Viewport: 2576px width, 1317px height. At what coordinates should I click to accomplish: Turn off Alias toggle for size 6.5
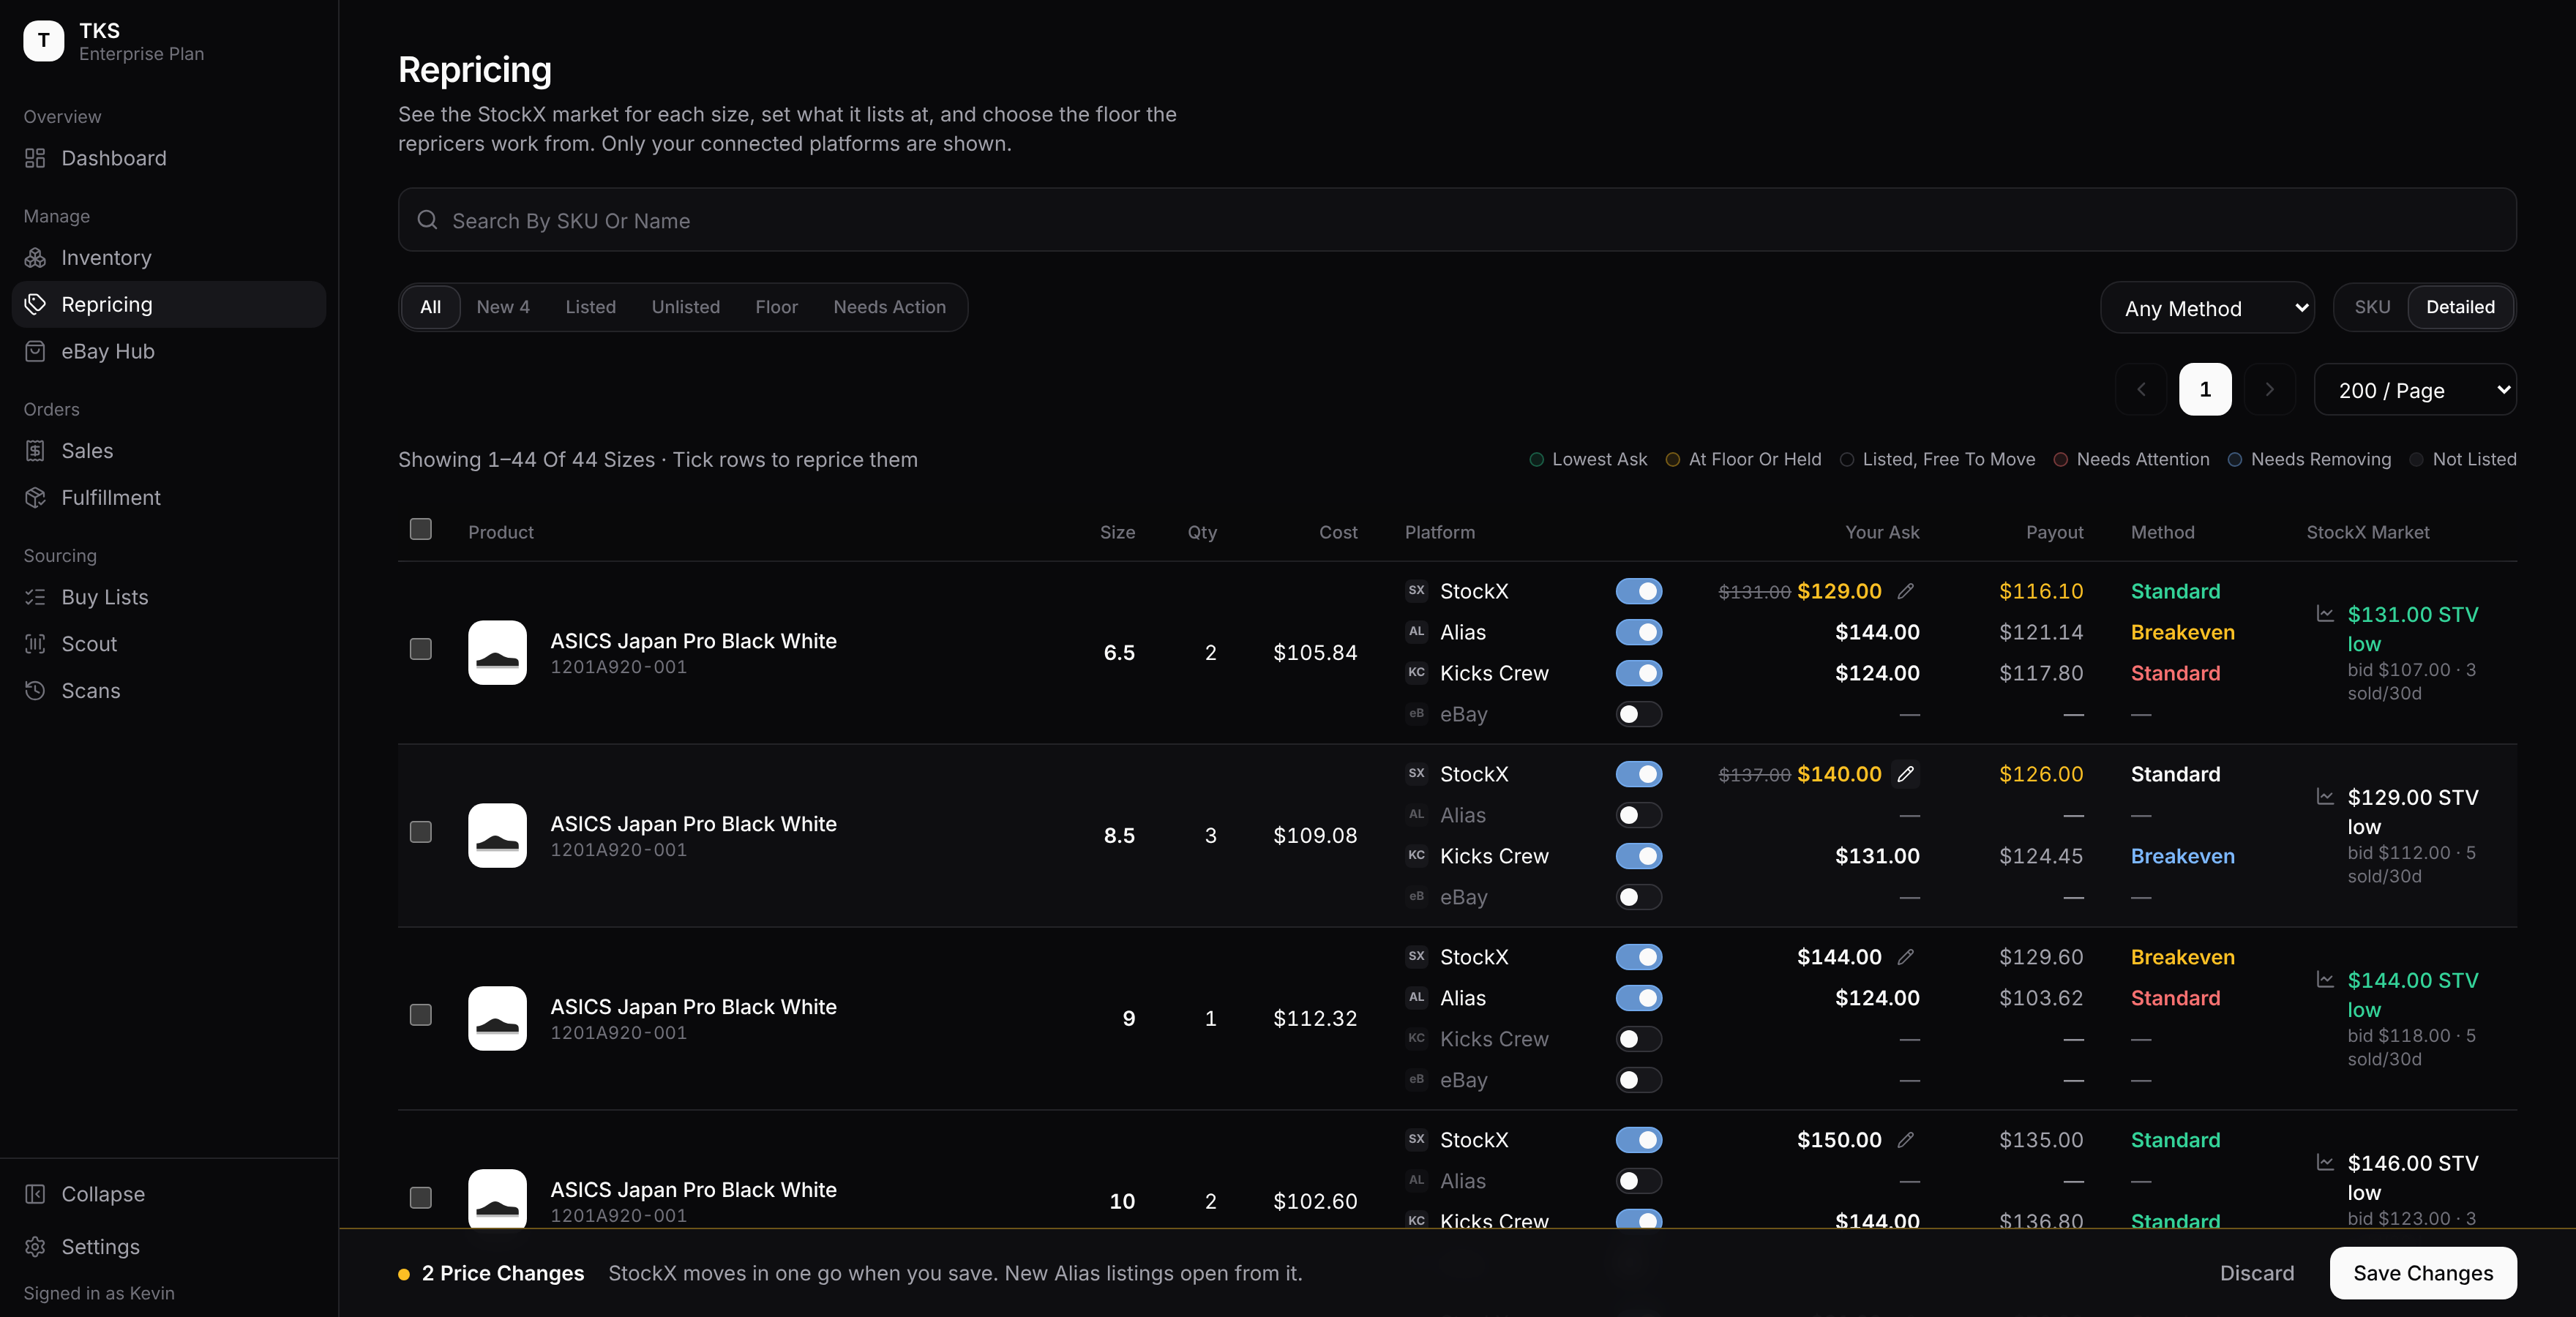coord(1638,632)
